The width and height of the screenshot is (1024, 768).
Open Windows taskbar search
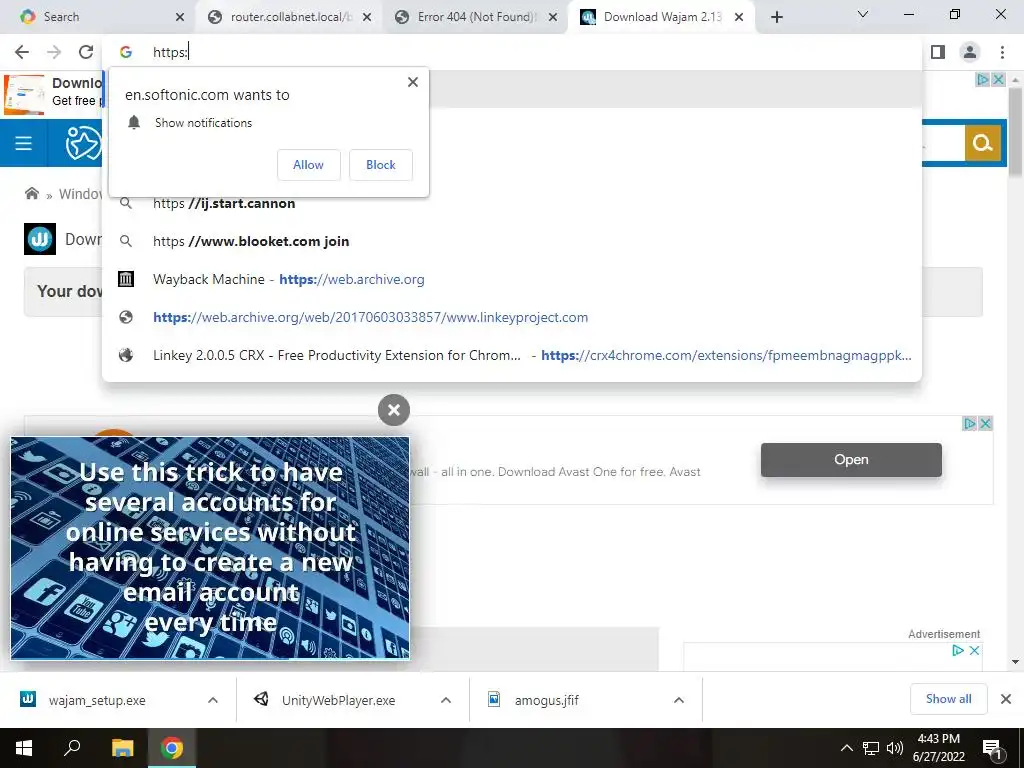(x=72, y=748)
